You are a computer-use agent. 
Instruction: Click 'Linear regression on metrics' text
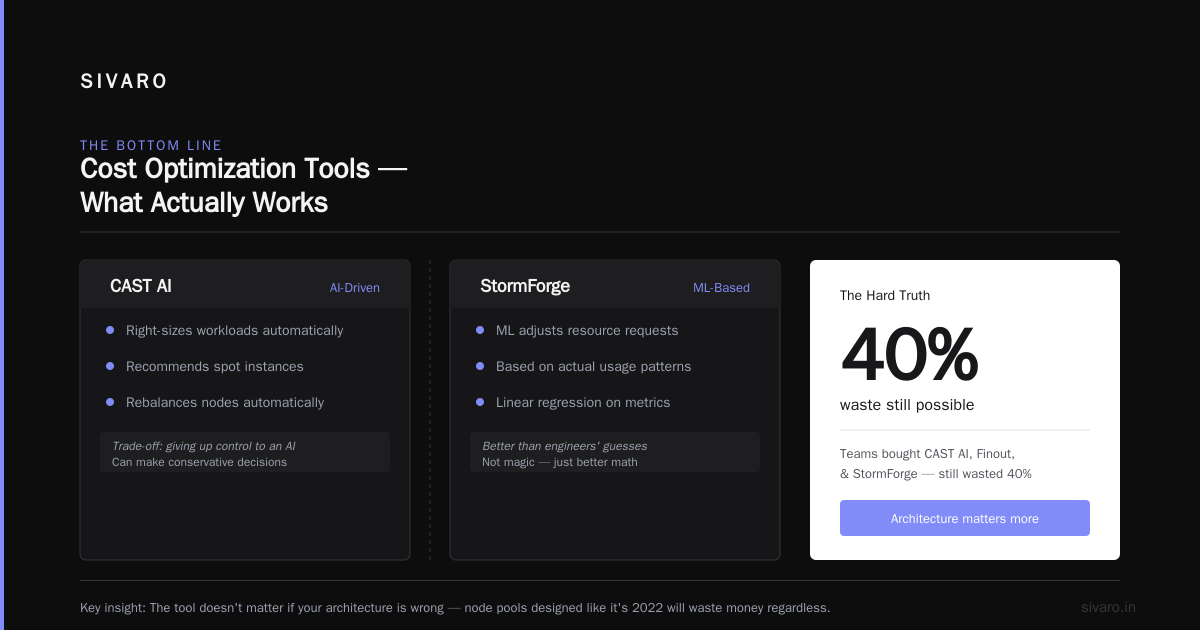tap(583, 402)
